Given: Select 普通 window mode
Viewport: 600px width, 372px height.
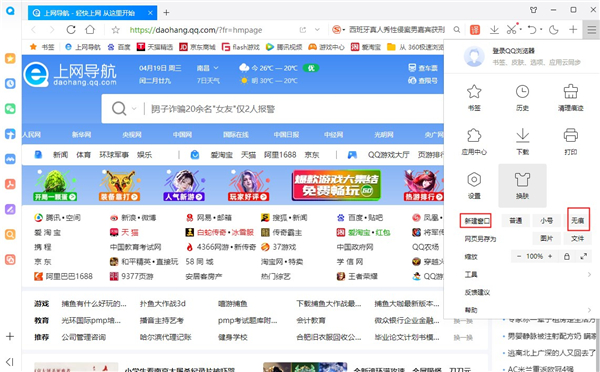Looking at the screenshot, I should 515,220.
